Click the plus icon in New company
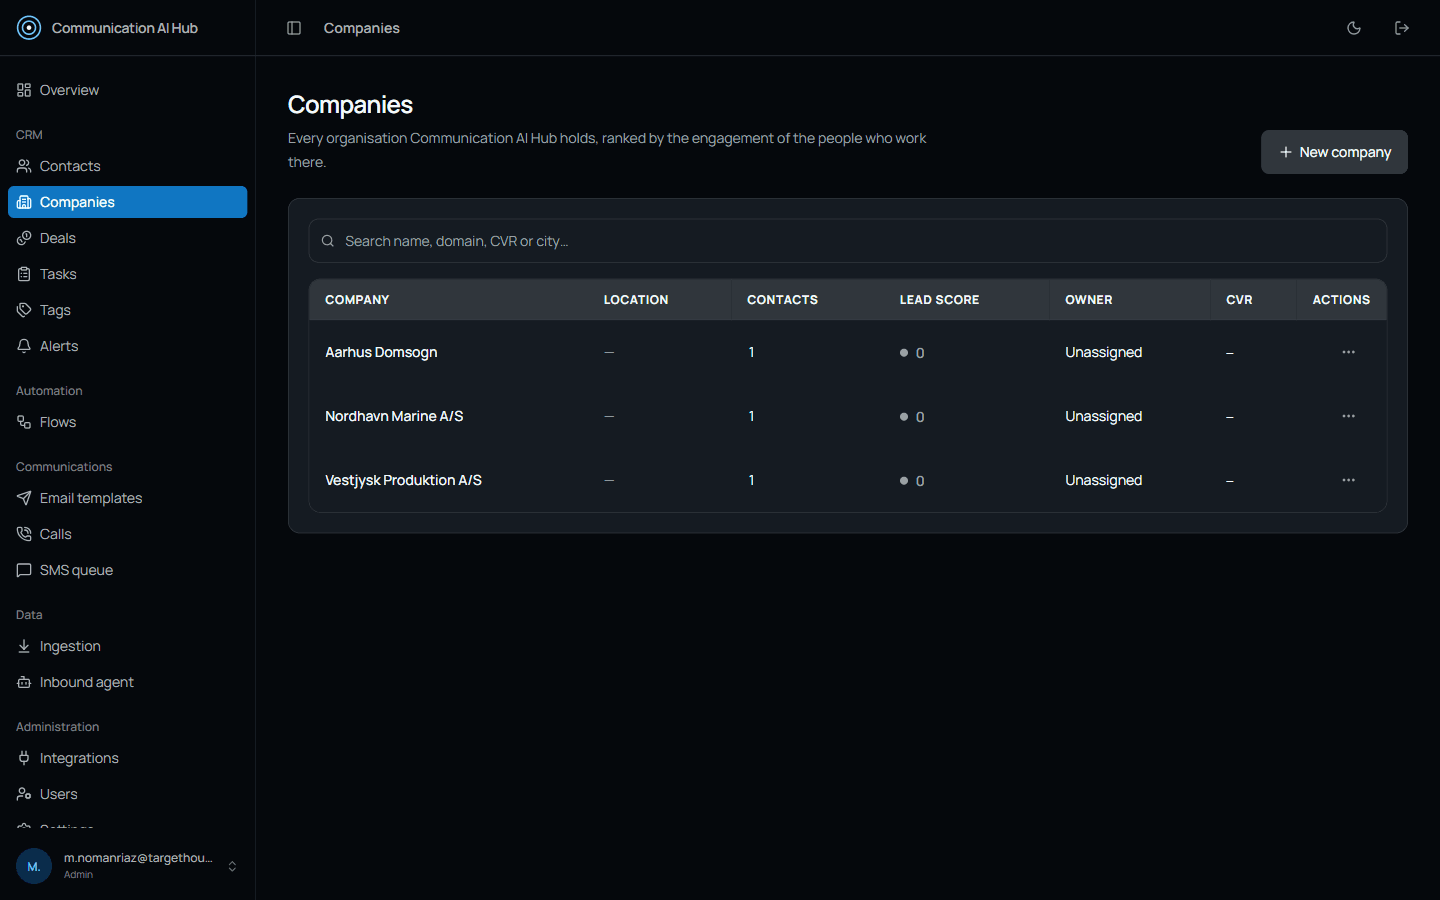The image size is (1440, 900). (1286, 152)
